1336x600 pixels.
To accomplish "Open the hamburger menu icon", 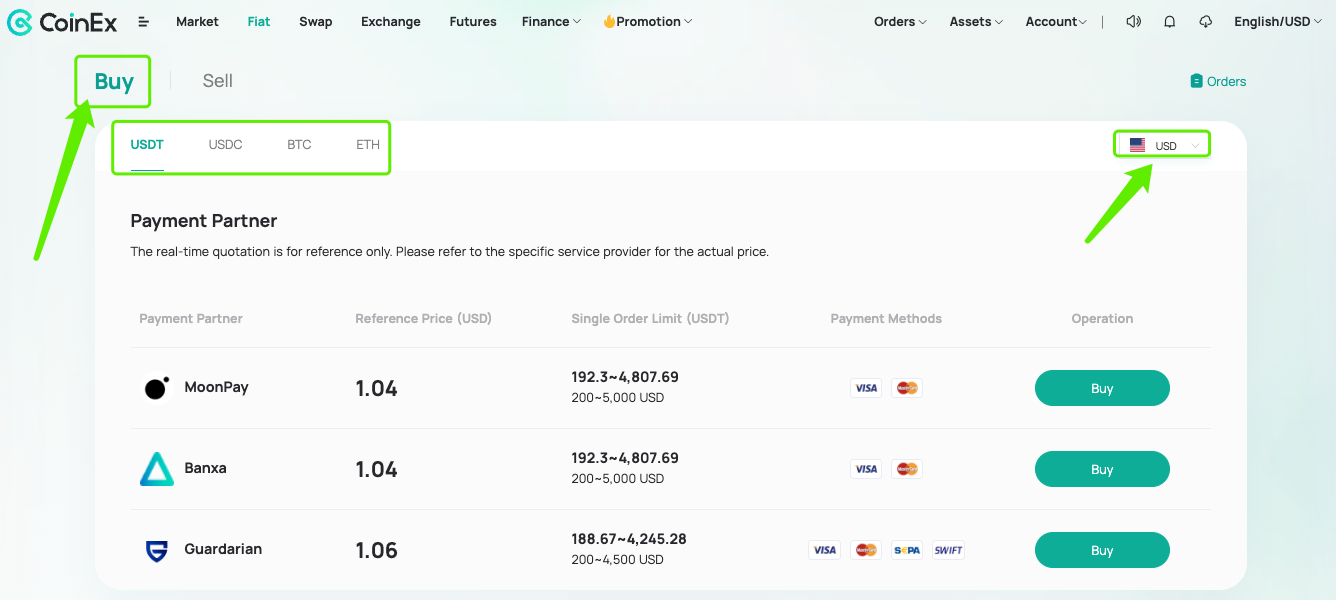I will click(x=144, y=21).
